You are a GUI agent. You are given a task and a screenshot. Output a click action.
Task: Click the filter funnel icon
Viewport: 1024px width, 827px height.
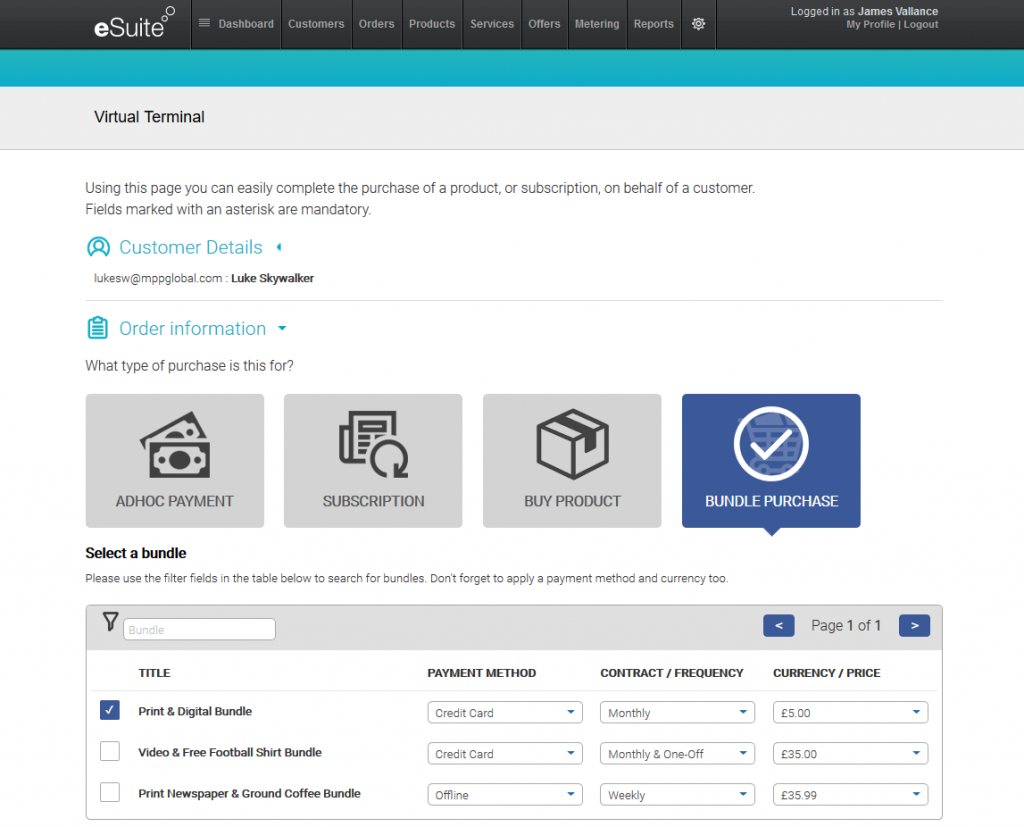click(111, 622)
